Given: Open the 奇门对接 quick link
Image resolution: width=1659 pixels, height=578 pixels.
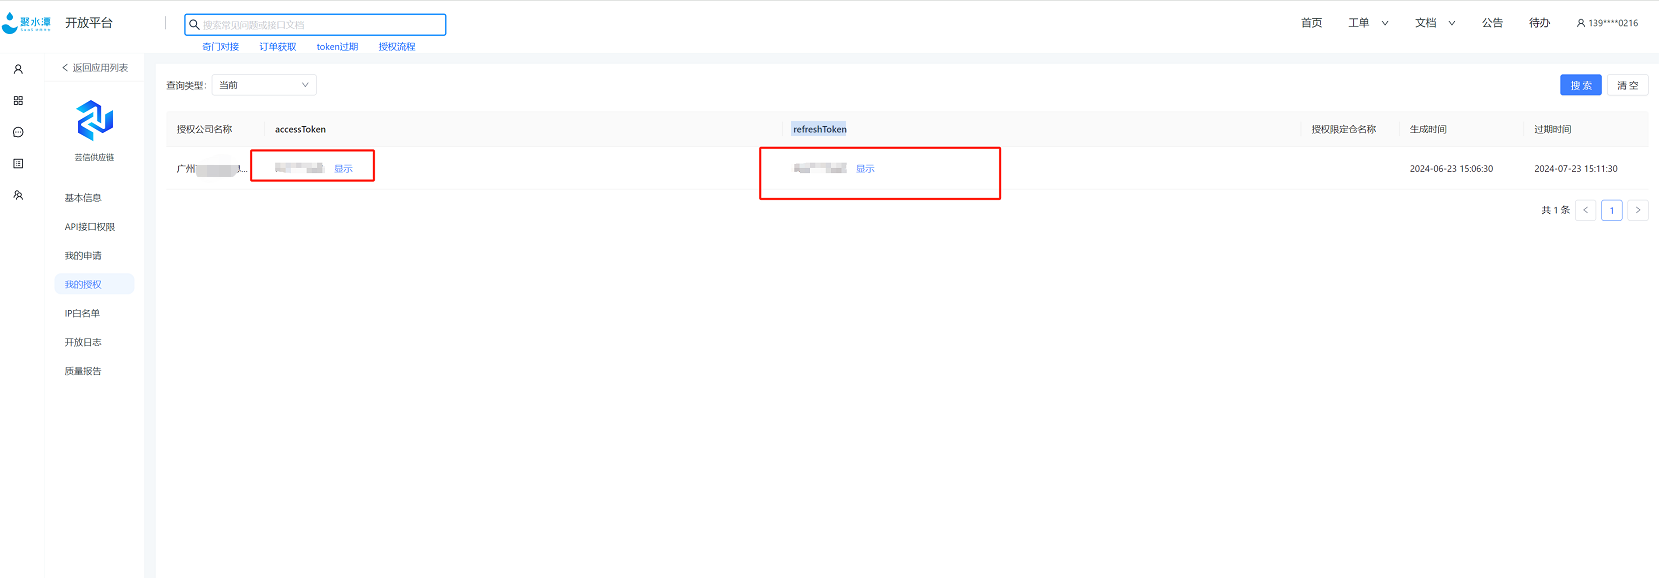Looking at the screenshot, I should pos(221,47).
